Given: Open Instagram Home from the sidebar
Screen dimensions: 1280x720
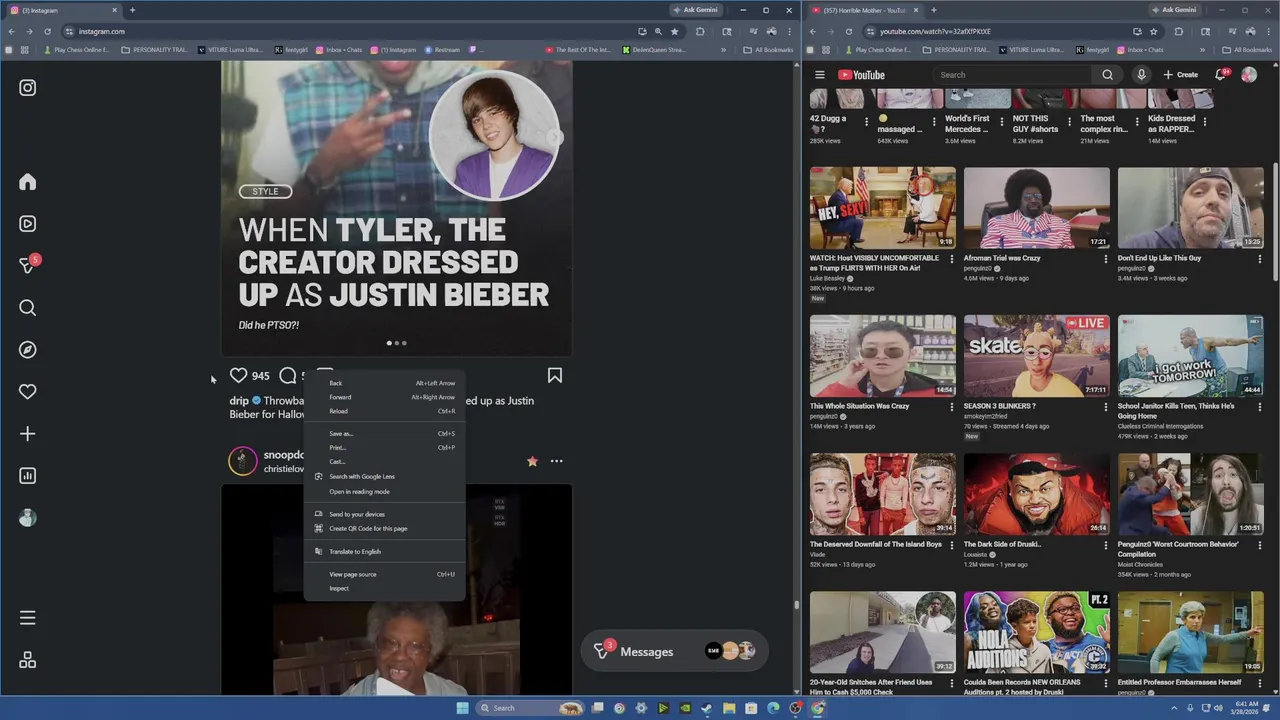Looking at the screenshot, I should [27, 182].
